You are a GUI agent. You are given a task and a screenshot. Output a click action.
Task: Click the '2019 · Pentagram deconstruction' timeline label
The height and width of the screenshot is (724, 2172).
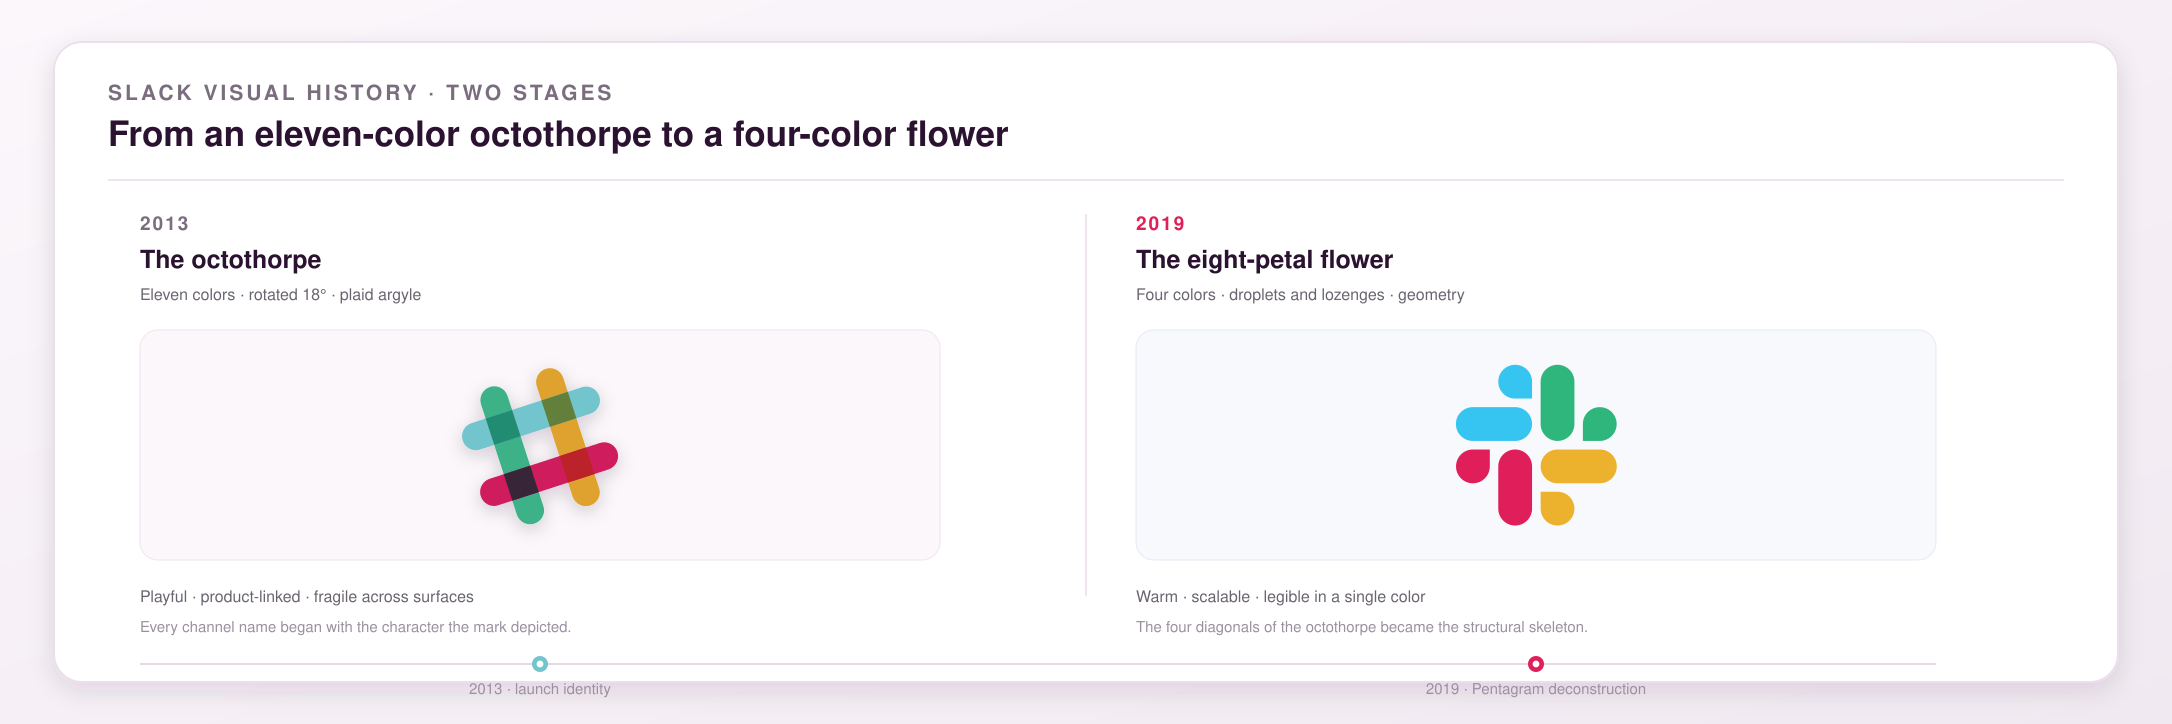pyautogui.click(x=1536, y=689)
